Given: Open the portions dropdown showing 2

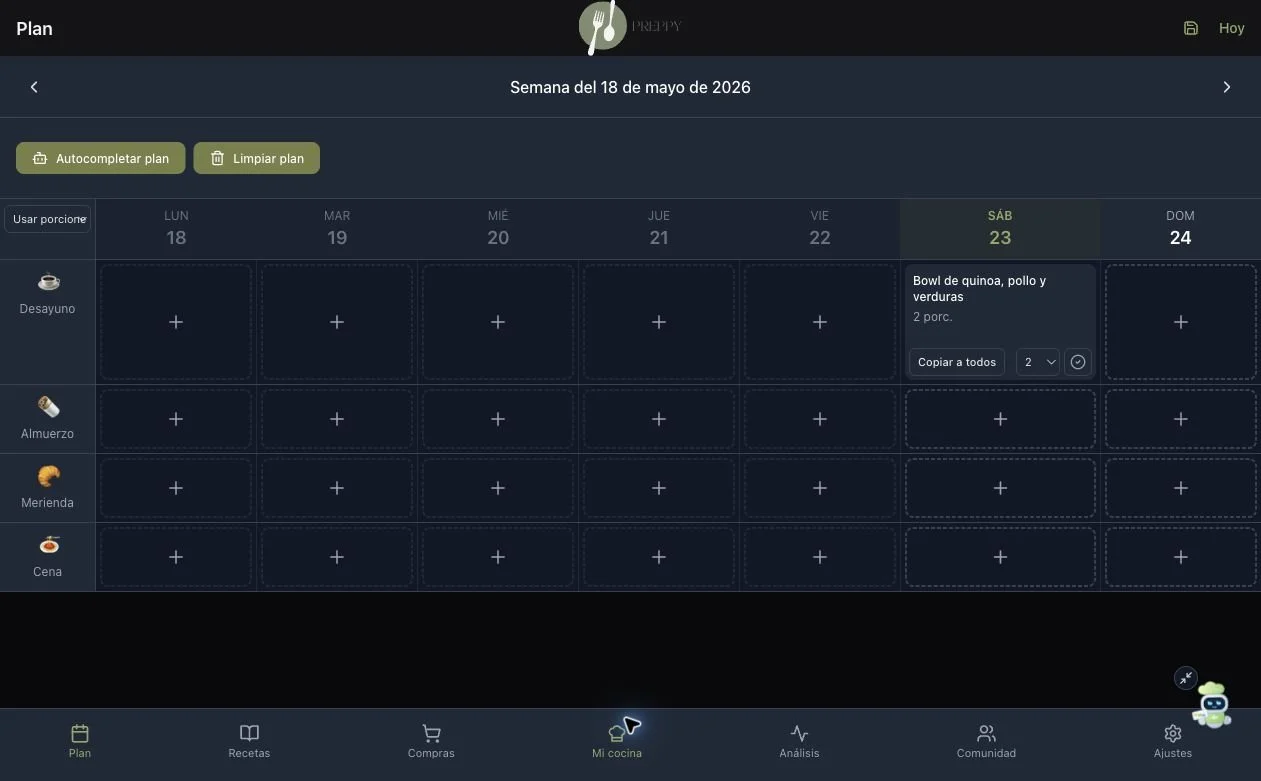Looking at the screenshot, I should [1037, 362].
